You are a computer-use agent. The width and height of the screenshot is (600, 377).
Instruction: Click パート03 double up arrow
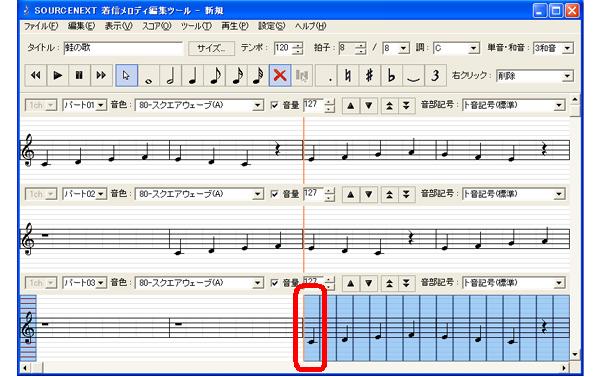coord(389,283)
